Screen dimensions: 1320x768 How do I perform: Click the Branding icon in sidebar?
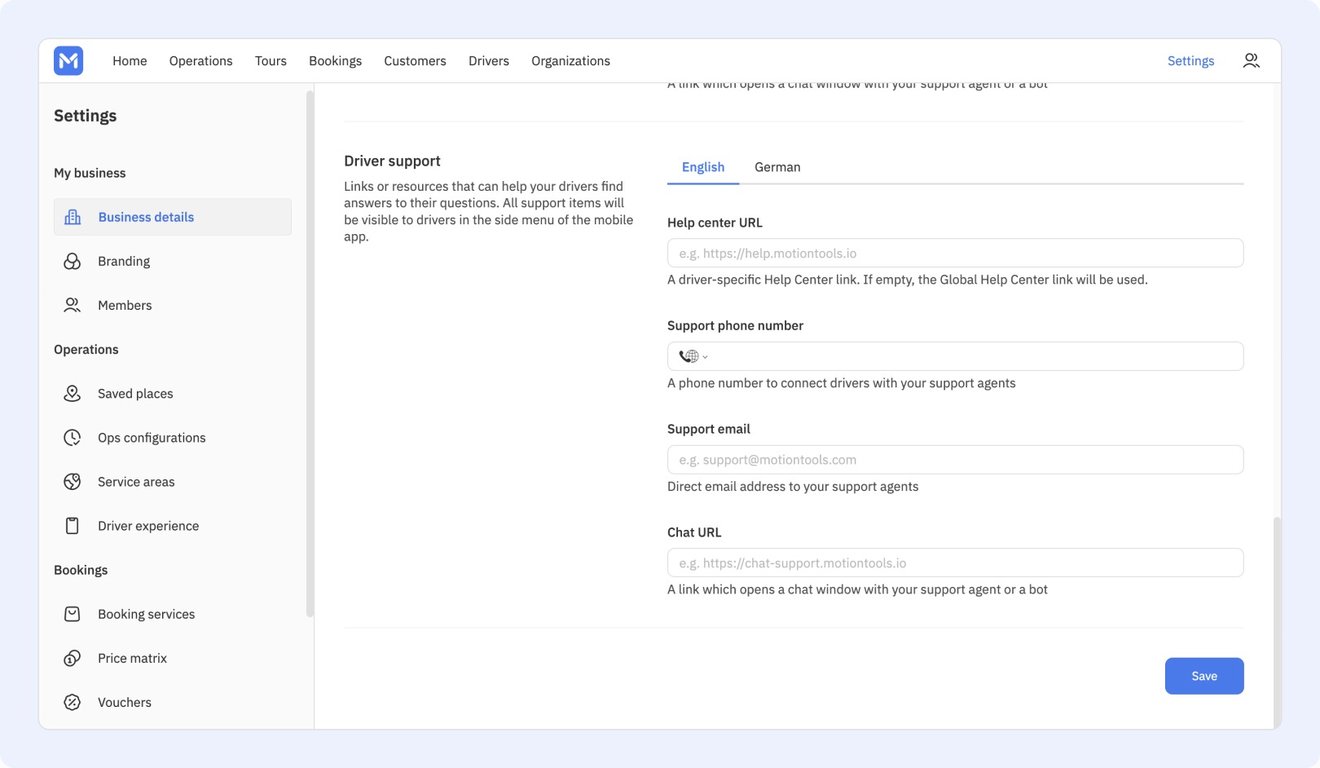point(72,261)
